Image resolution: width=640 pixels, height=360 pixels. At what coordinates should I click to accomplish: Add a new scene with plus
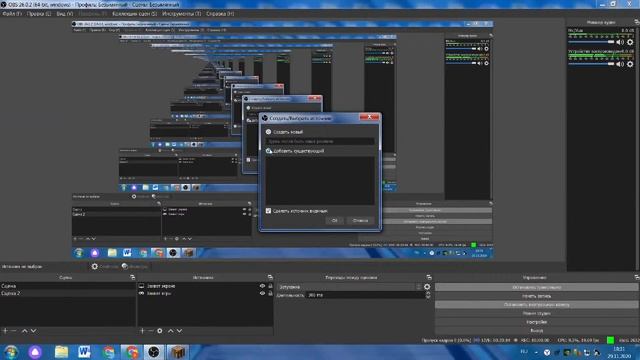[5, 331]
